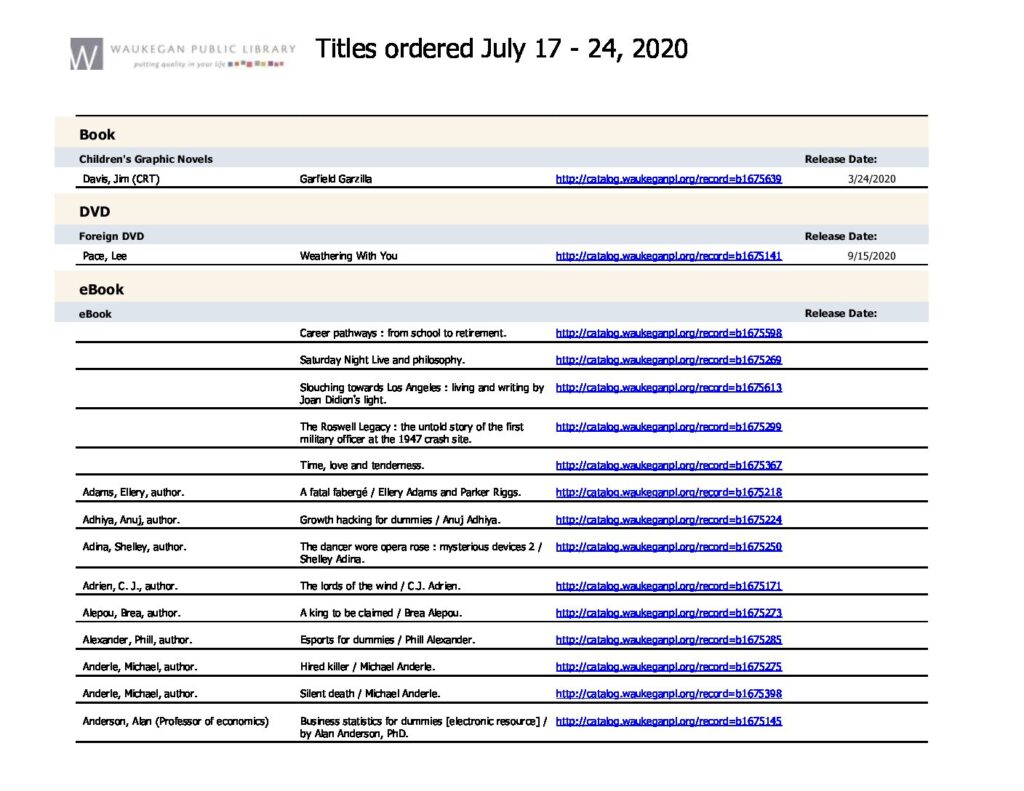Open the Weathering With You link b1675141

pyautogui.click(x=668, y=256)
